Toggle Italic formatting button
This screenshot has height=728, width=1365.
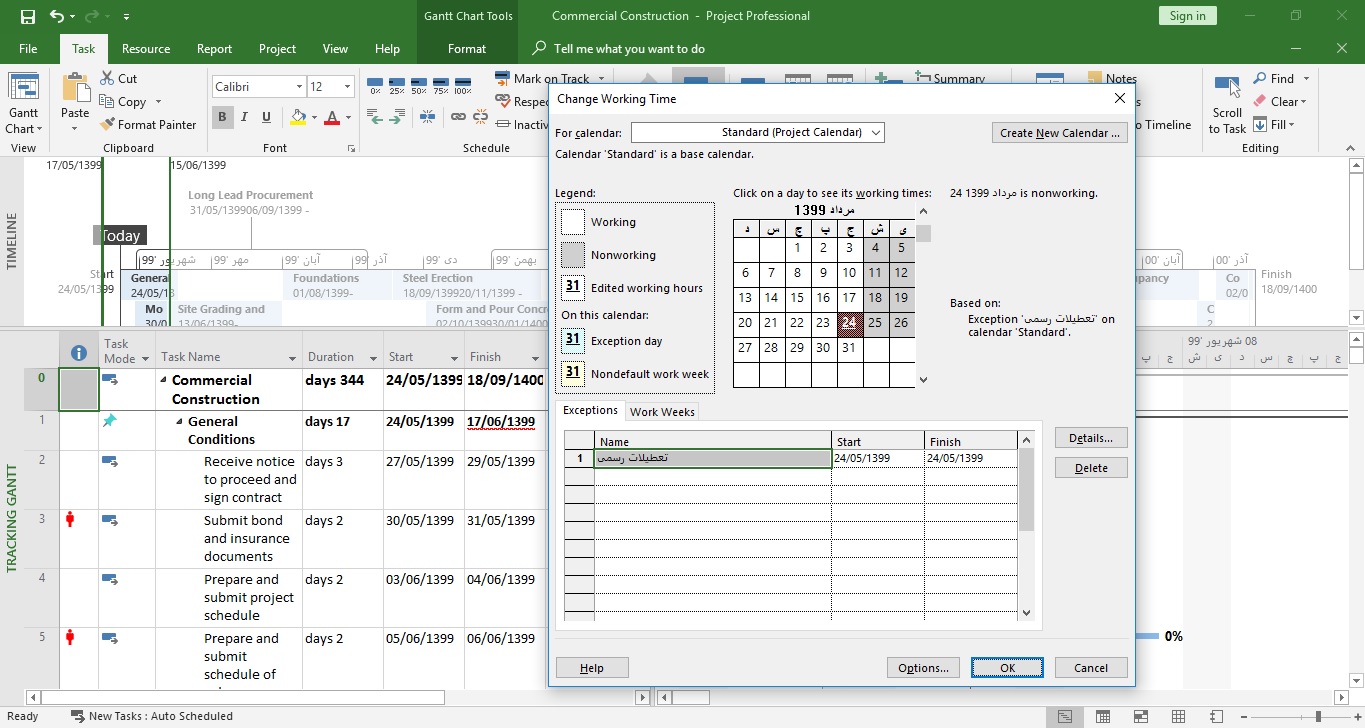[x=245, y=117]
